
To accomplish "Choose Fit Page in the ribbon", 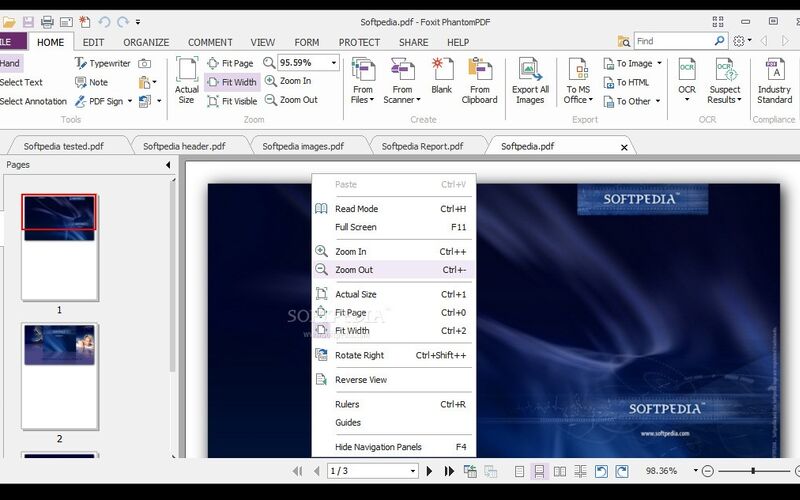I will point(230,63).
